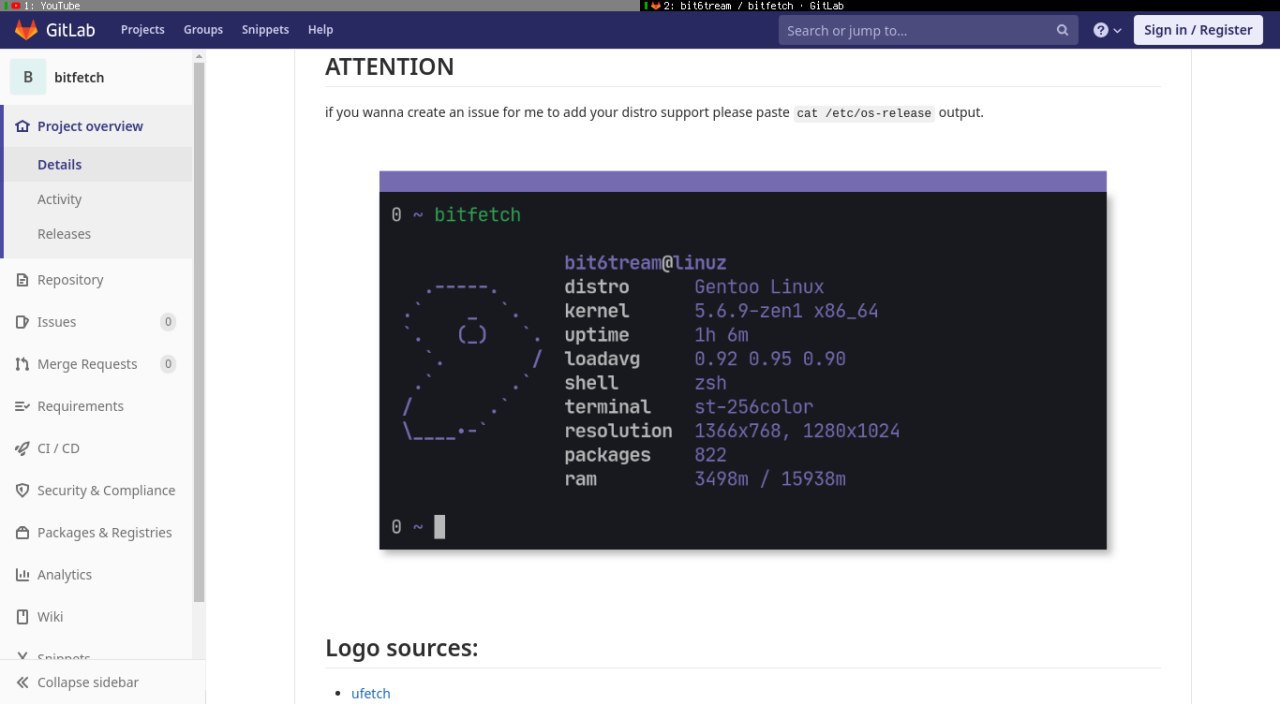Open the bitfetch project name link
The width and height of the screenshot is (1280, 704).
79,77
